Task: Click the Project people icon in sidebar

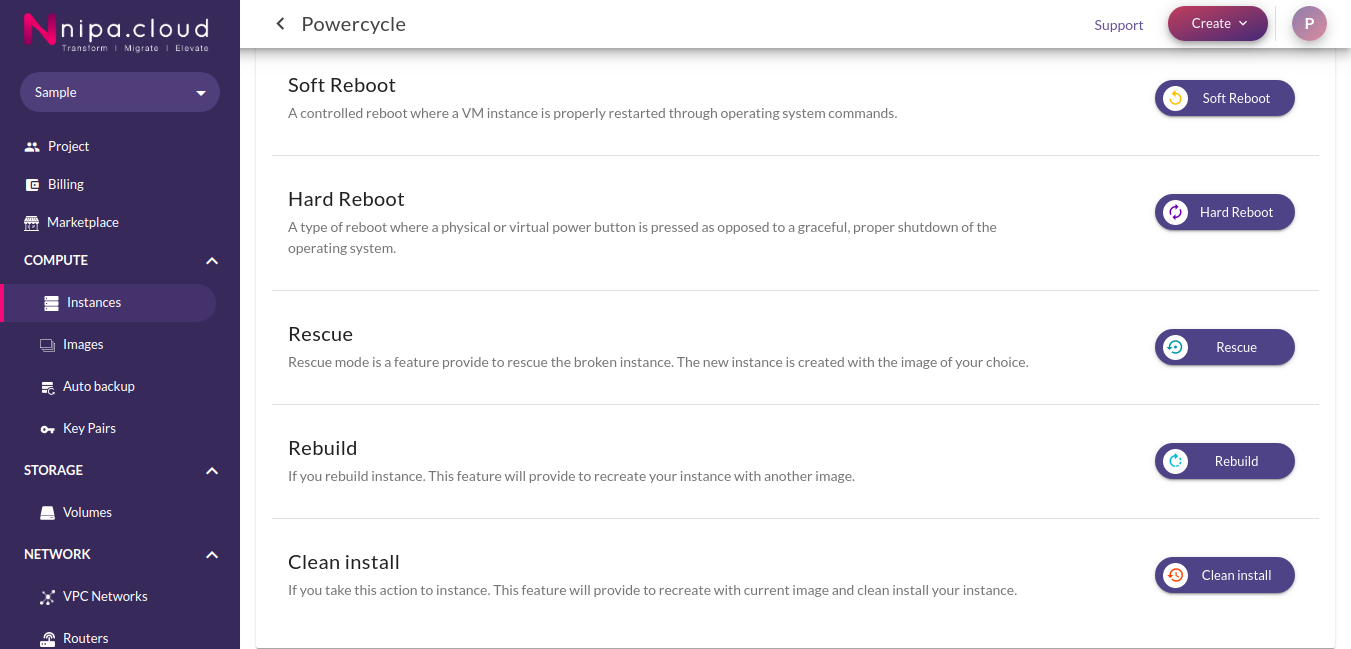Action: point(31,146)
